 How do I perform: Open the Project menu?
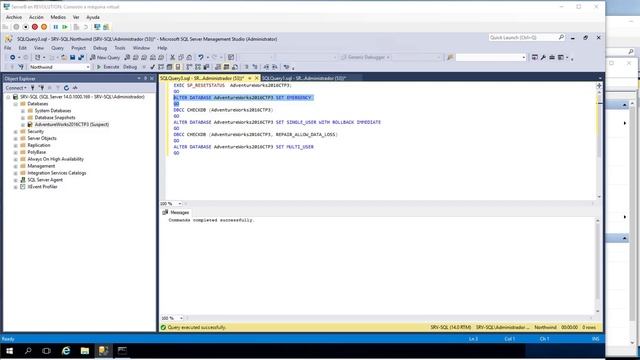pos(78,48)
